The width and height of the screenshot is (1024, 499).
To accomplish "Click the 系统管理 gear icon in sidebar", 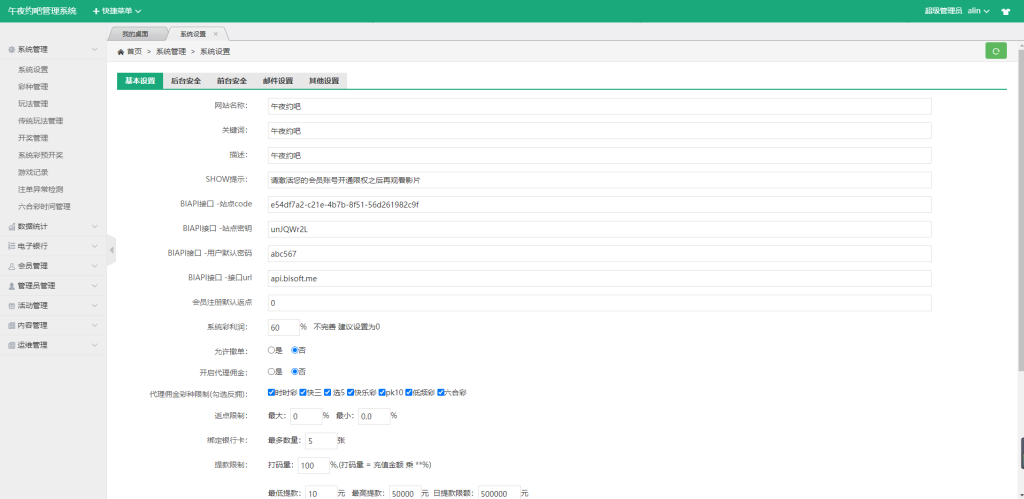I will [11, 49].
